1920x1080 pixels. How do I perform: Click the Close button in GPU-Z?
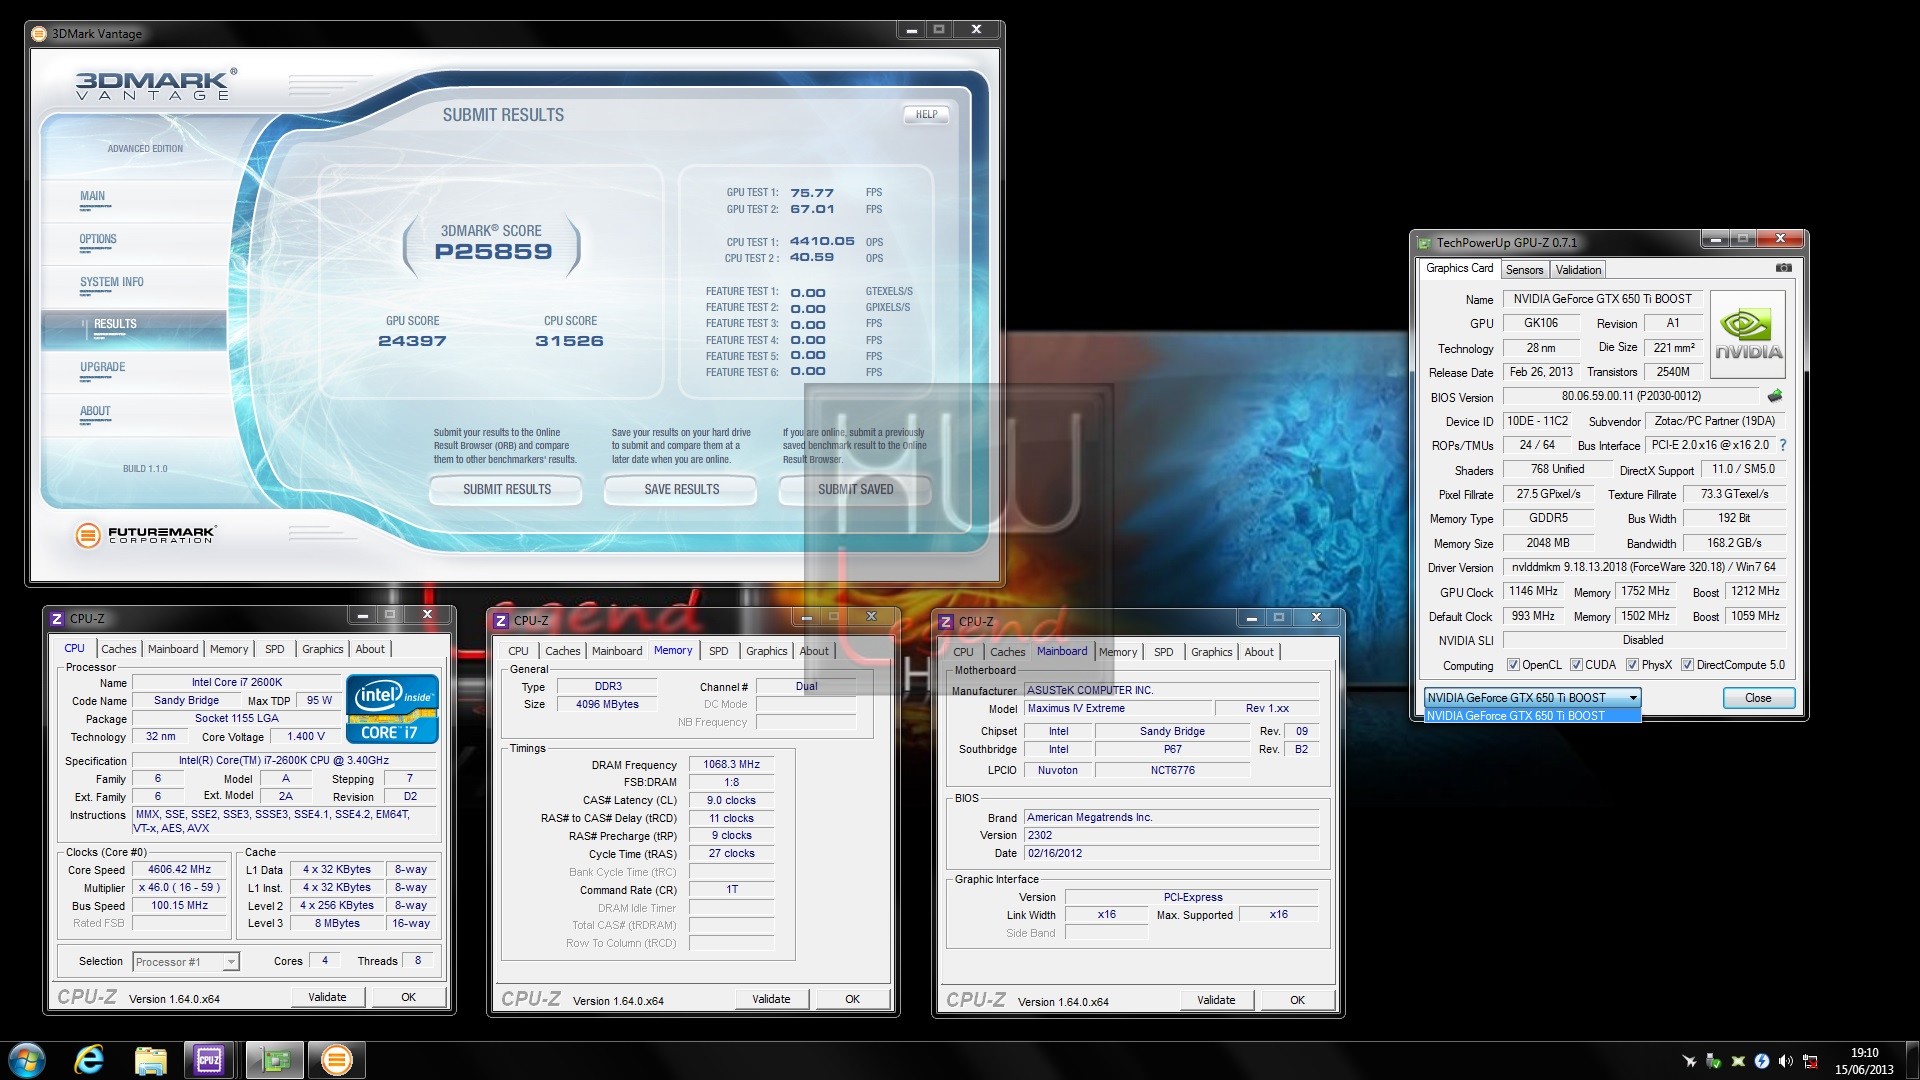point(1758,698)
